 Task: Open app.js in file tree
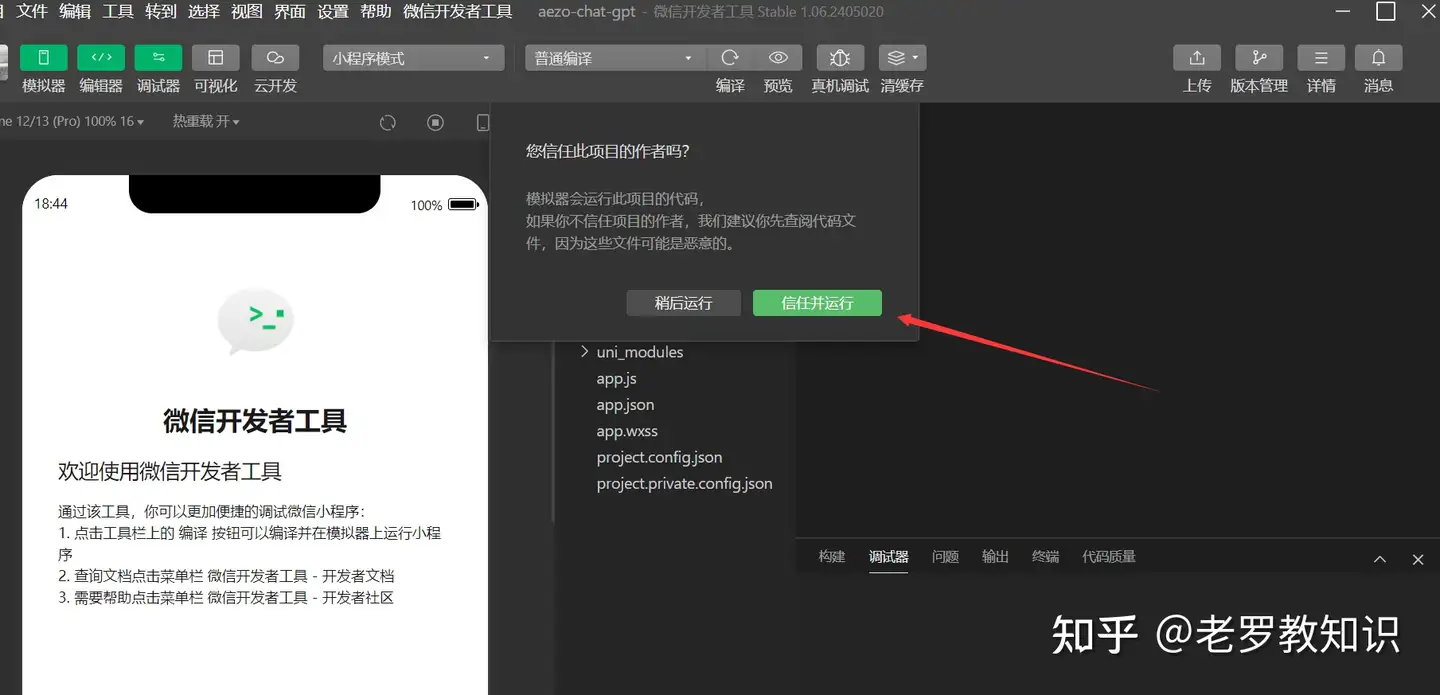[x=617, y=378]
